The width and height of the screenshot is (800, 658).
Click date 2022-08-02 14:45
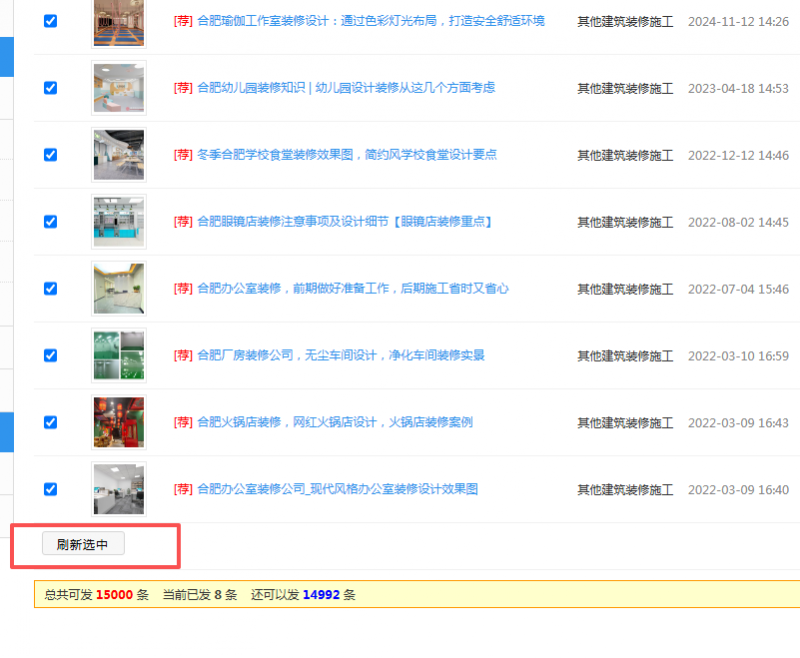pos(738,222)
